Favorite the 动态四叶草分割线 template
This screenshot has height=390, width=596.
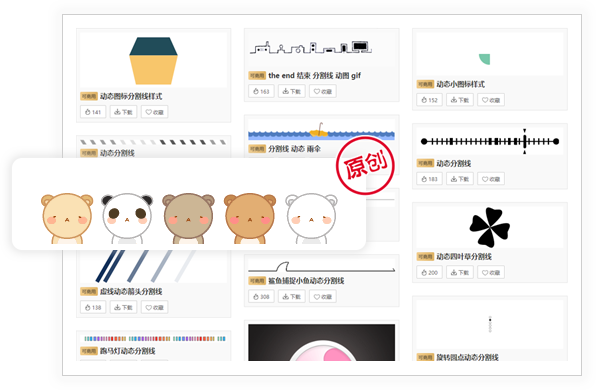(491, 273)
